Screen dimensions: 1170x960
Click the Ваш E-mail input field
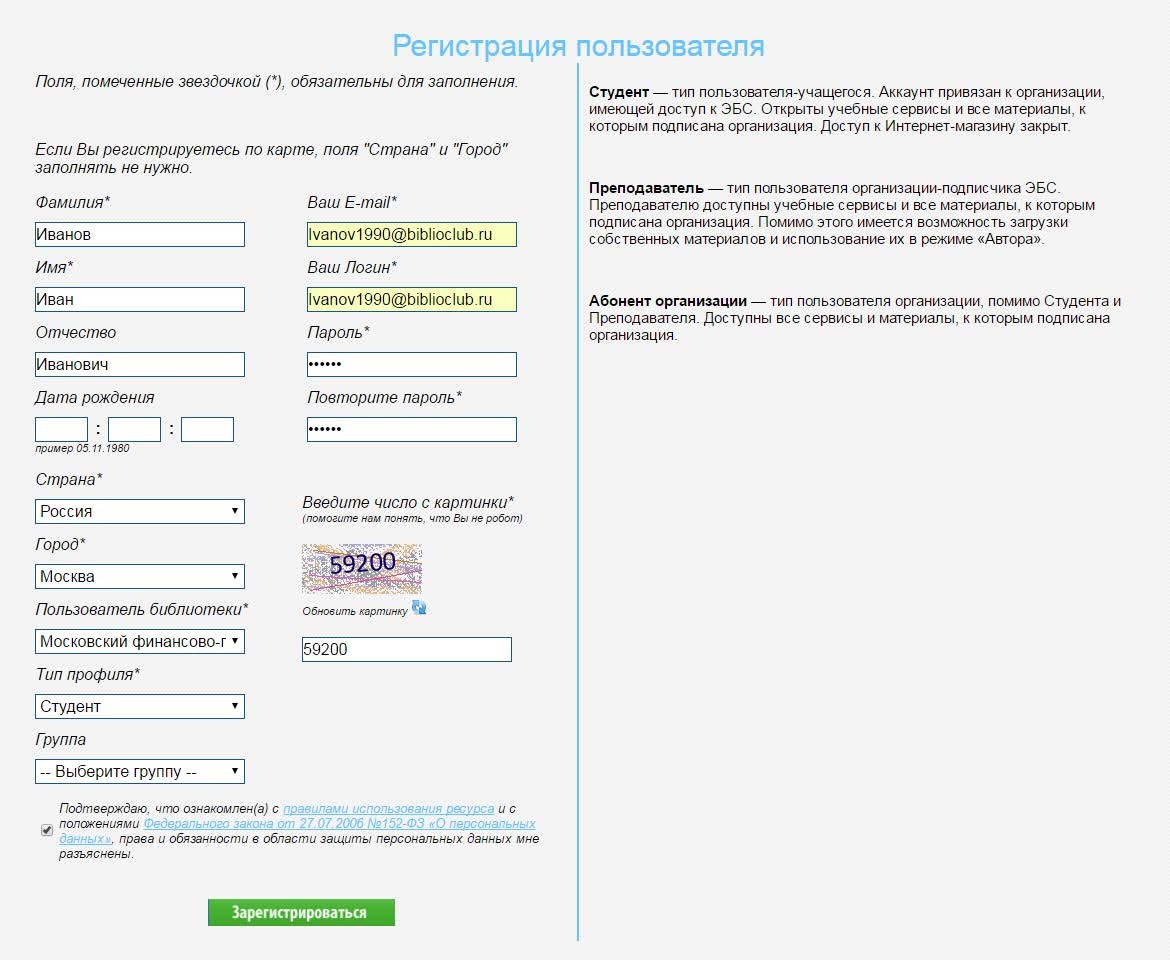pos(411,234)
